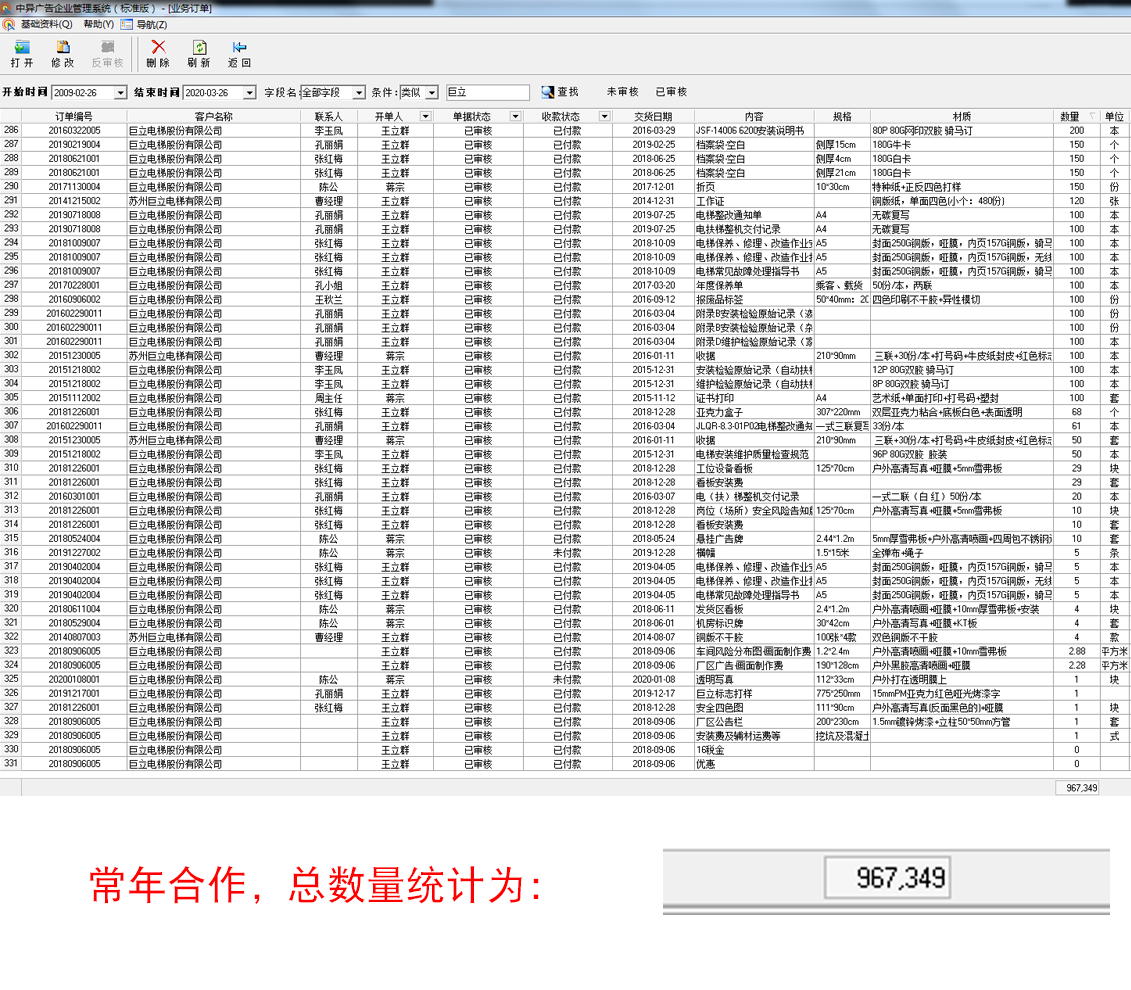Viewport: 1131px width, 990px height.
Task: Click order number 20171130004 in row 290
Action: pos(74,187)
